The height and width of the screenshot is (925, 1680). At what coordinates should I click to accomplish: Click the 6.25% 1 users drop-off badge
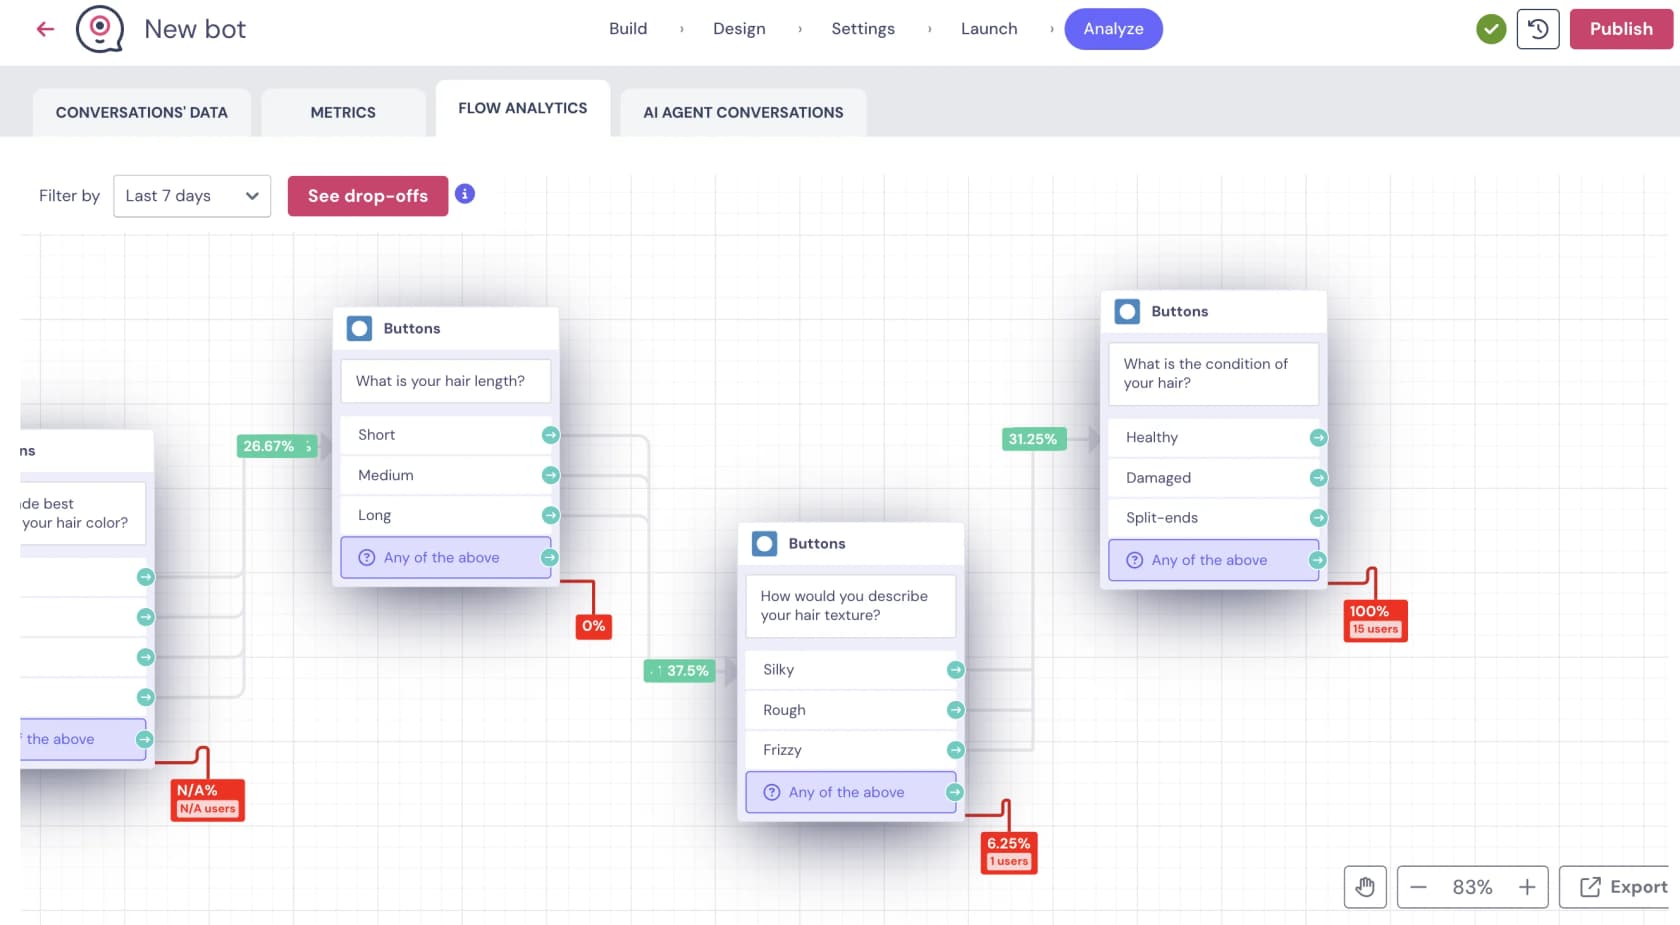pos(1009,852)
